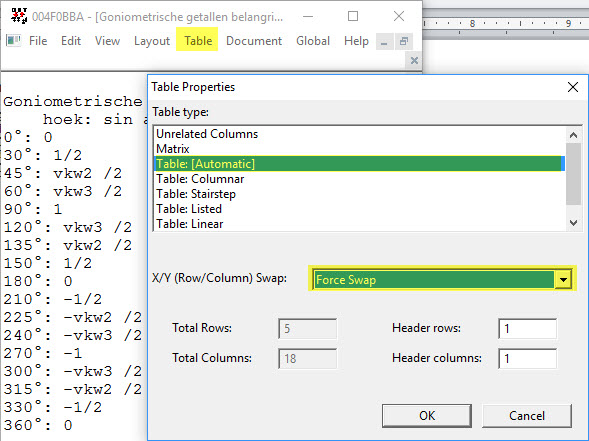Viewport: 589px width, 441px height.
Task: Open the highlighted Table menu
Action: (x=197, y=39)
